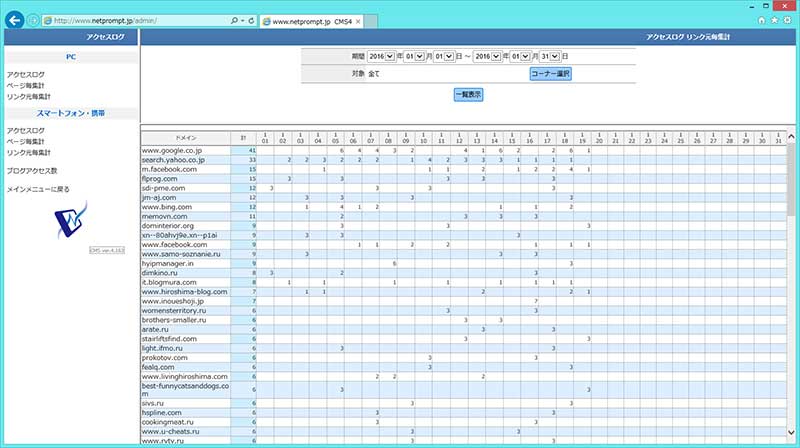Click the table scrollbar down arrow

tap(791, 433)
